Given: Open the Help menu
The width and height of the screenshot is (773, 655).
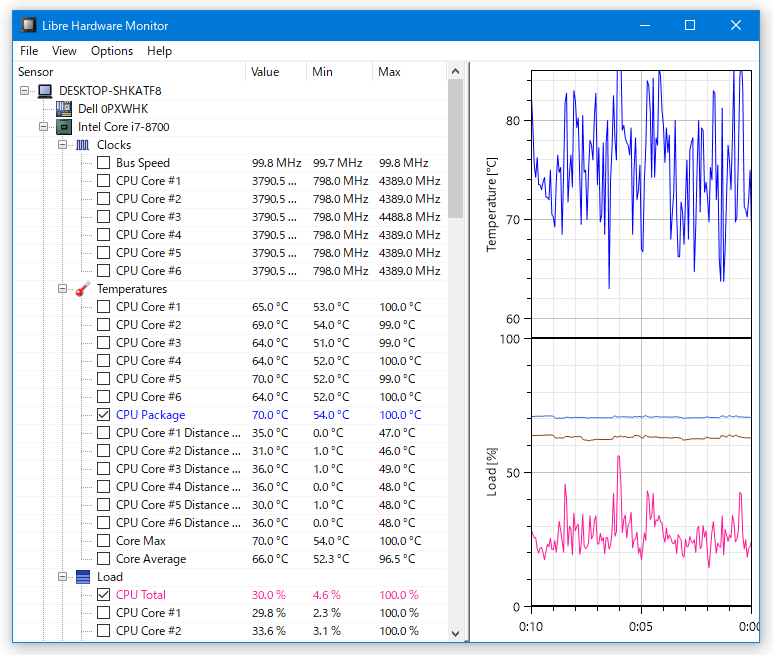Looking at the screenshot, I should tap(159, 51).
